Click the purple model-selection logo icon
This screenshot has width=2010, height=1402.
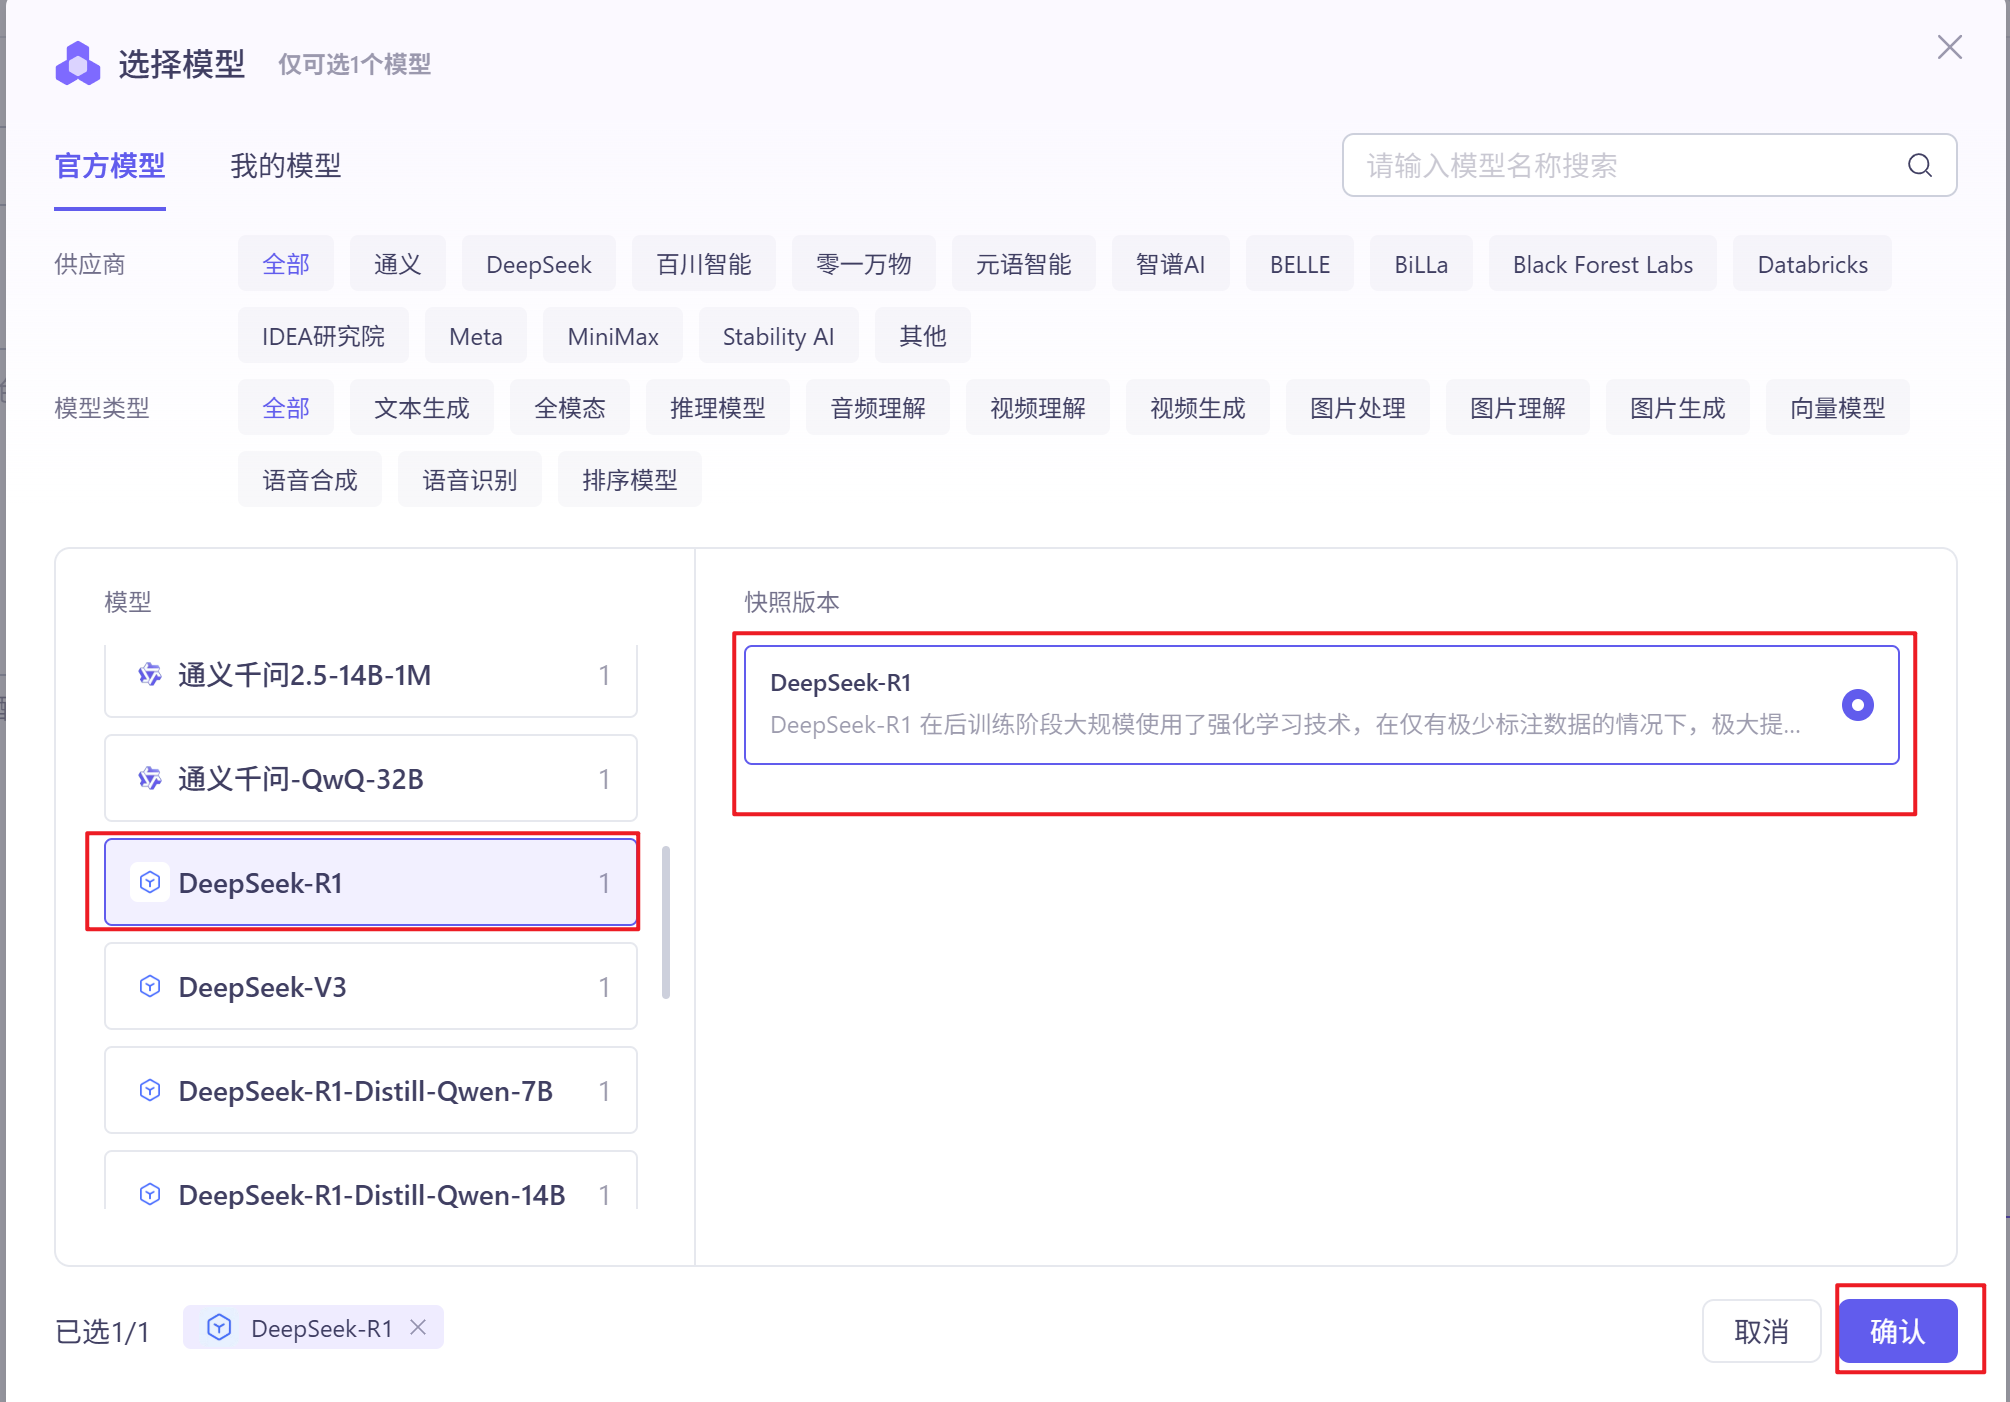click(78, 64)
